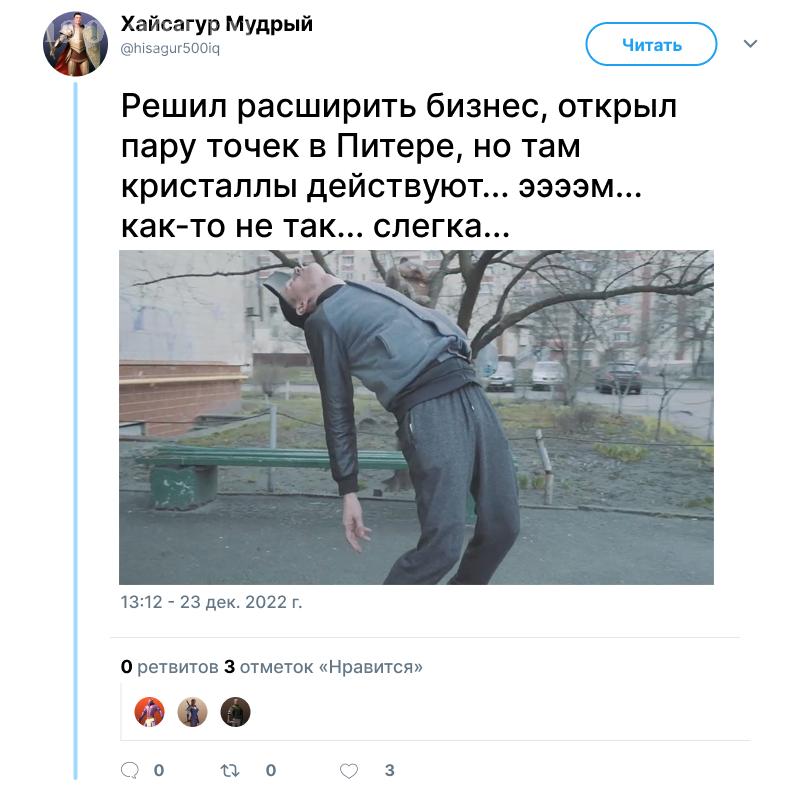Expand tweet options chevron menu
This screenshot has width=800, height=800.
click(750, 44)
